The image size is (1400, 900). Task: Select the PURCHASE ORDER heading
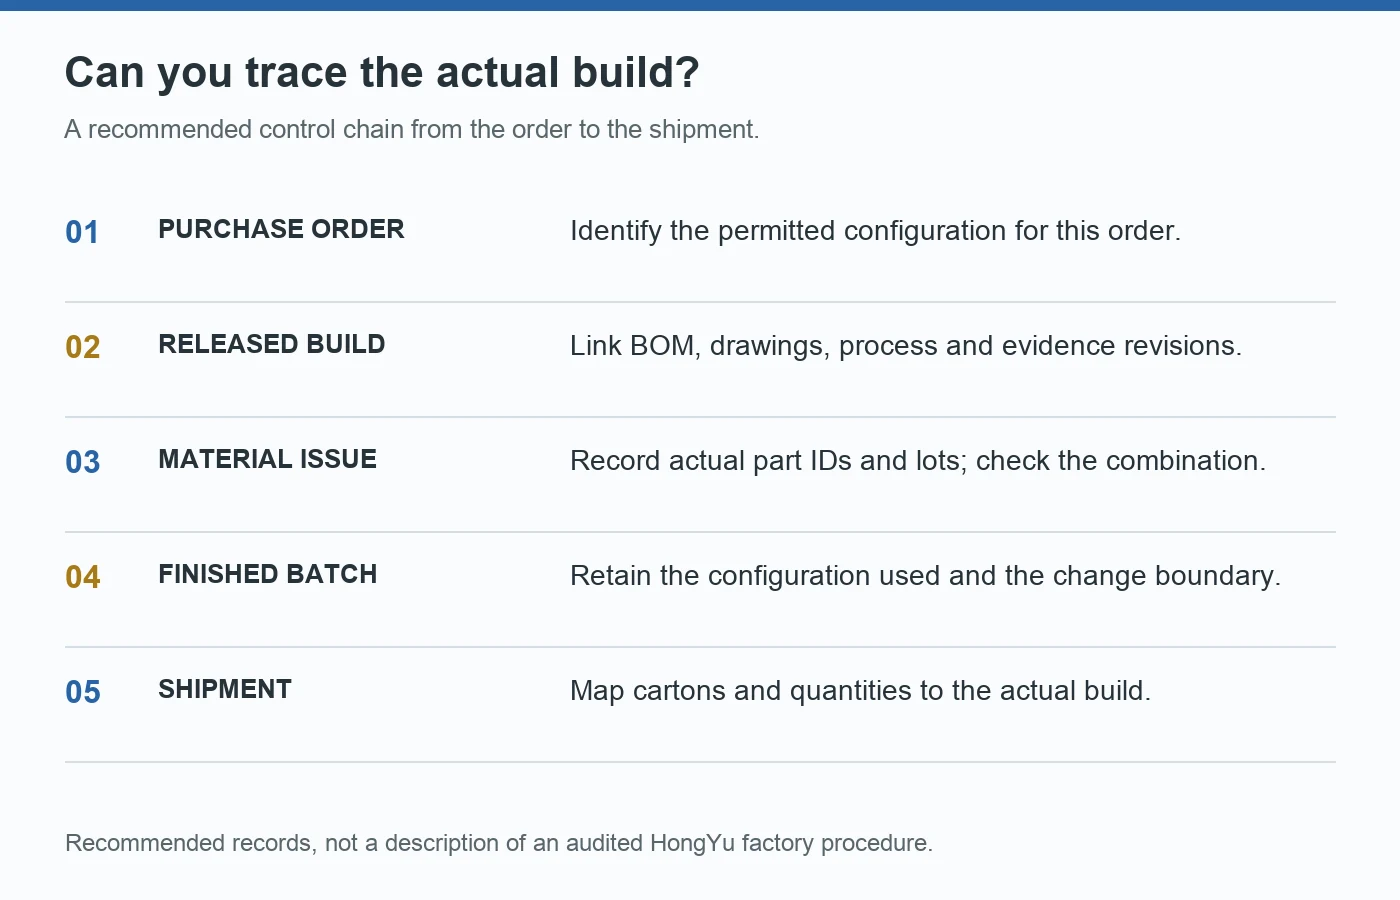click(281, 229)
